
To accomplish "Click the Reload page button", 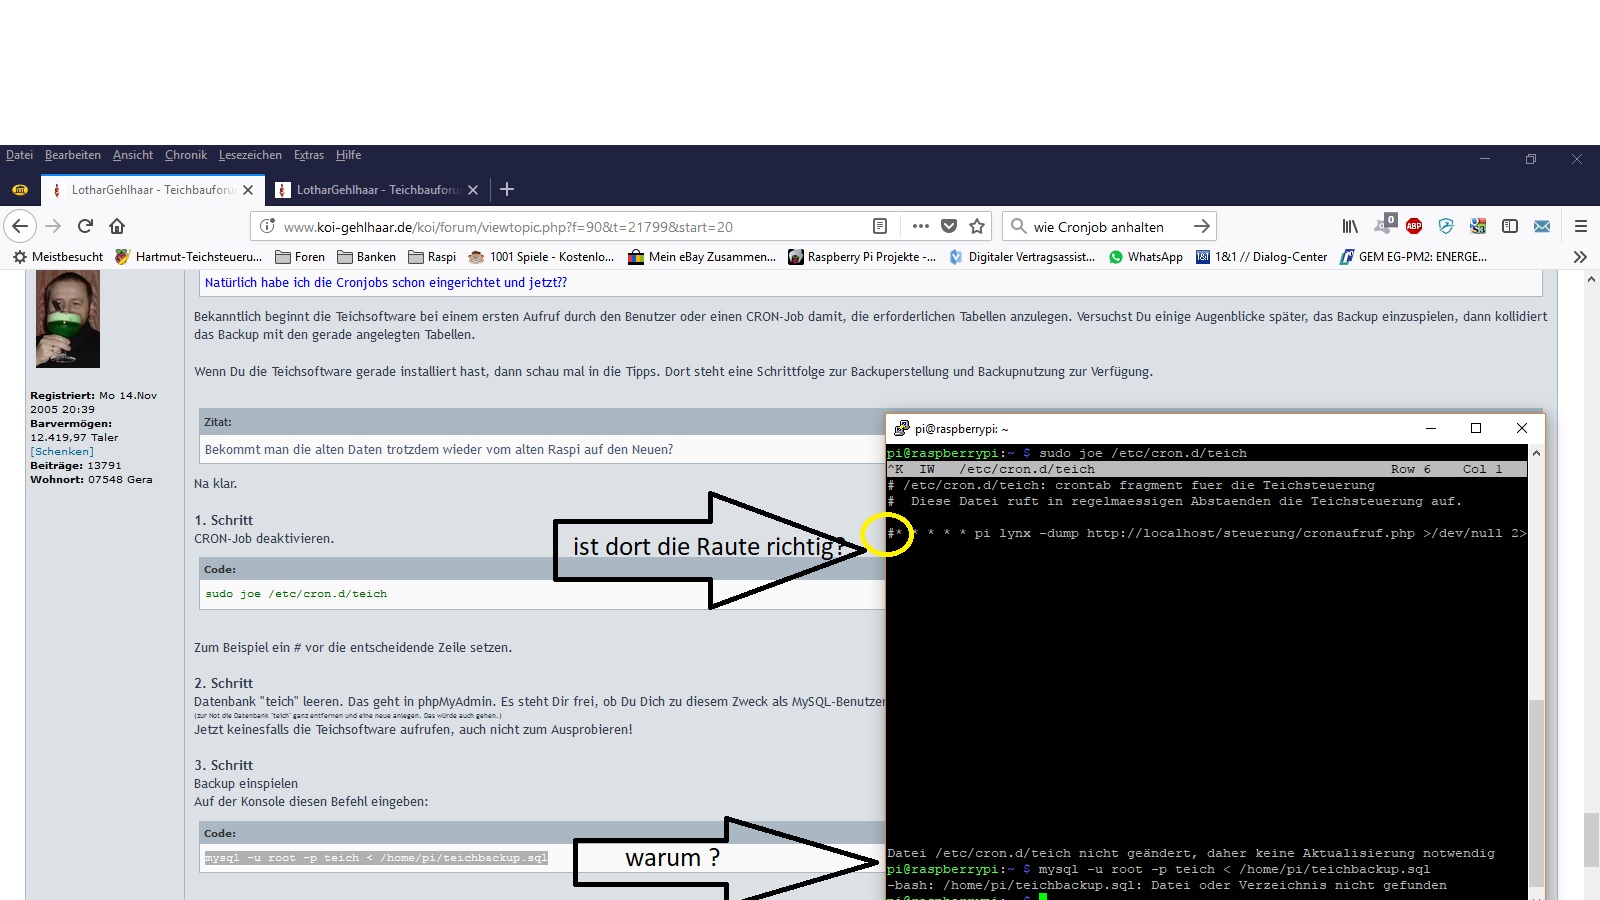I will coord(85,226).
